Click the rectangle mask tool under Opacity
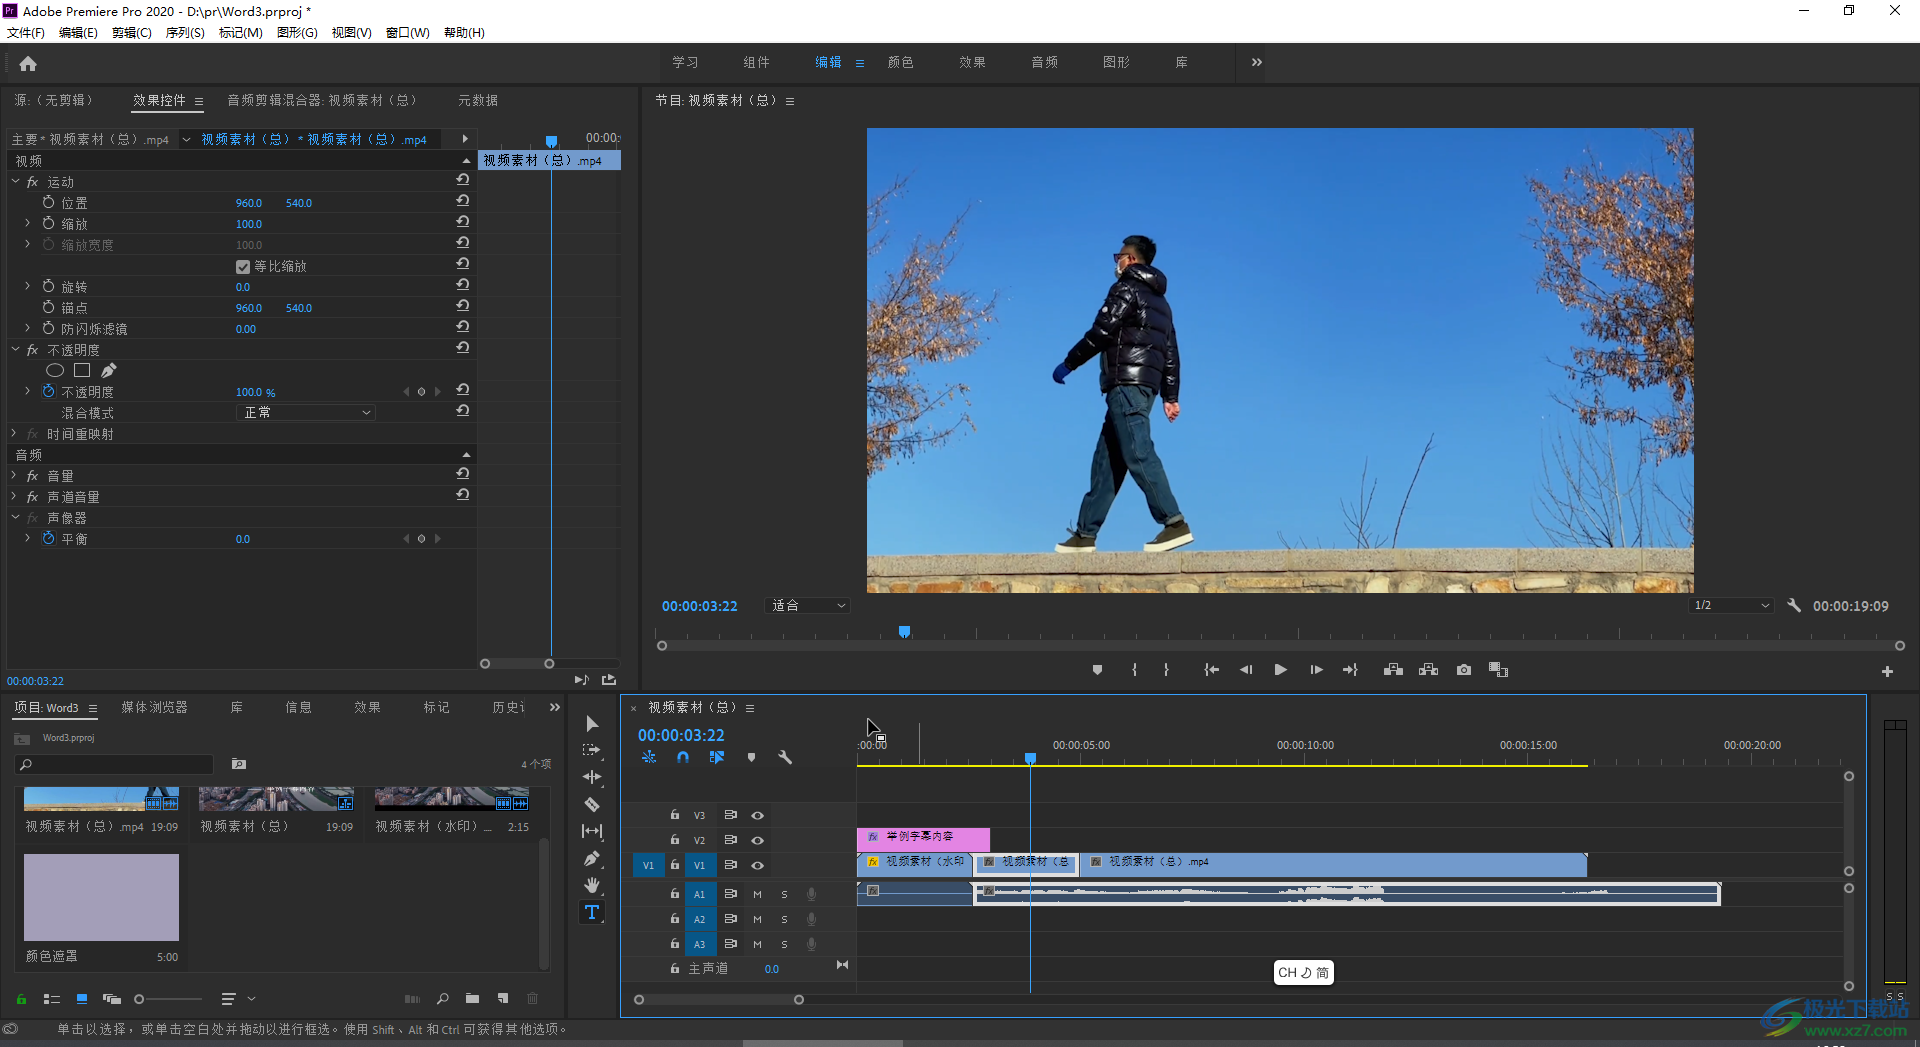This screenshot has height=1047, width=1920. 82,371
